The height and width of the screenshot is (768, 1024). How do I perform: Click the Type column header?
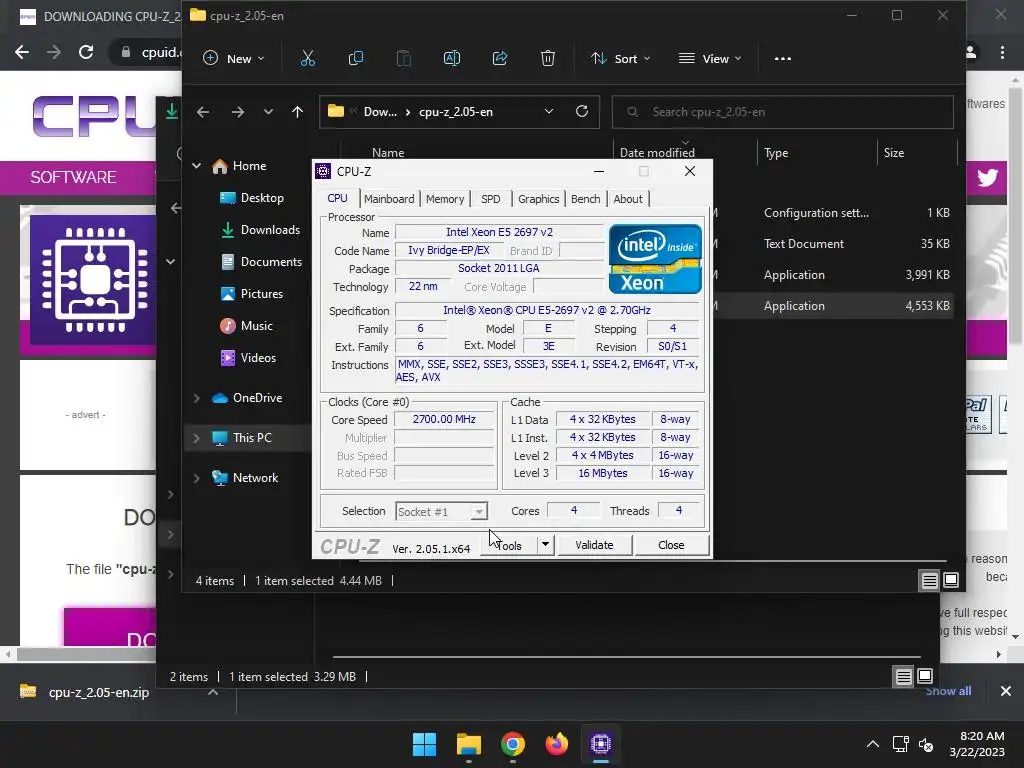click(776, 153)
